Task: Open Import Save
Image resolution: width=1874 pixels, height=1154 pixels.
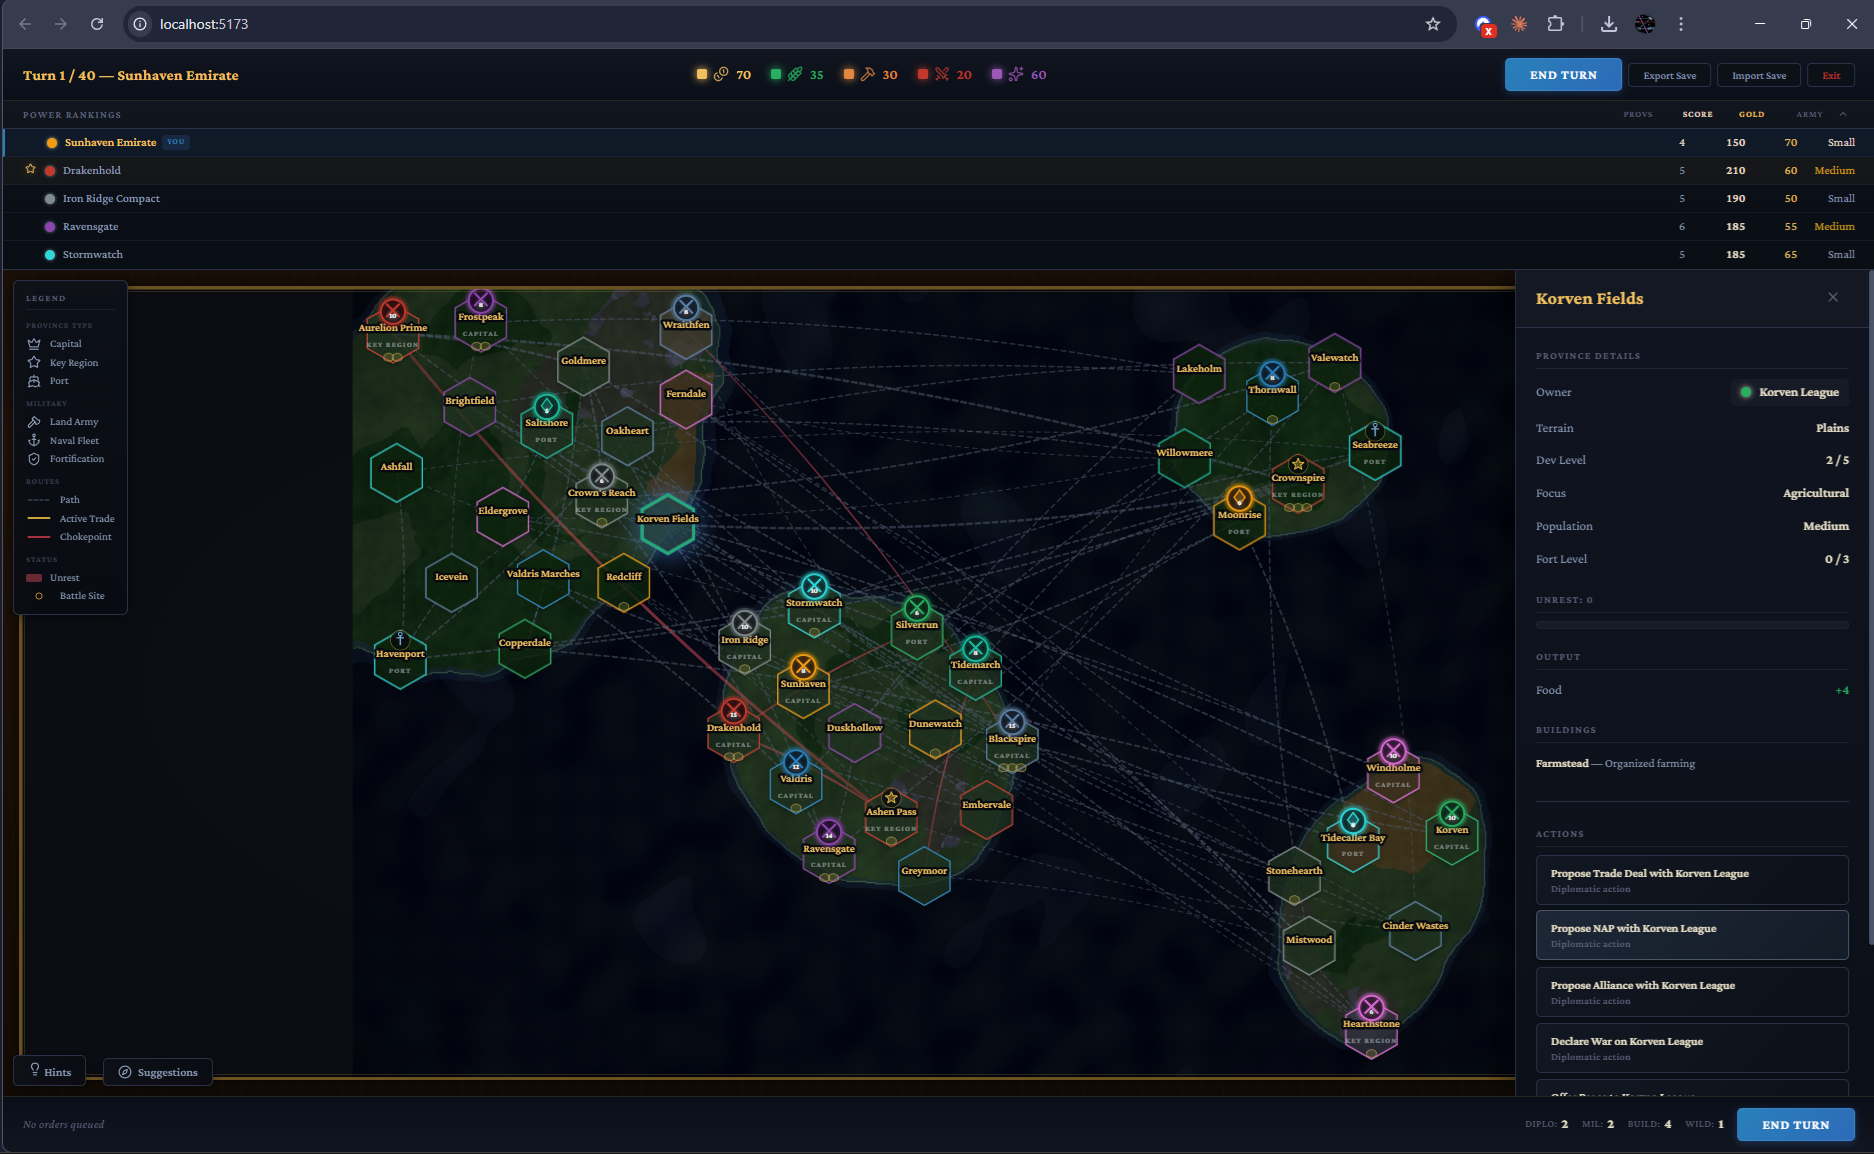Action: [1758, 75]
